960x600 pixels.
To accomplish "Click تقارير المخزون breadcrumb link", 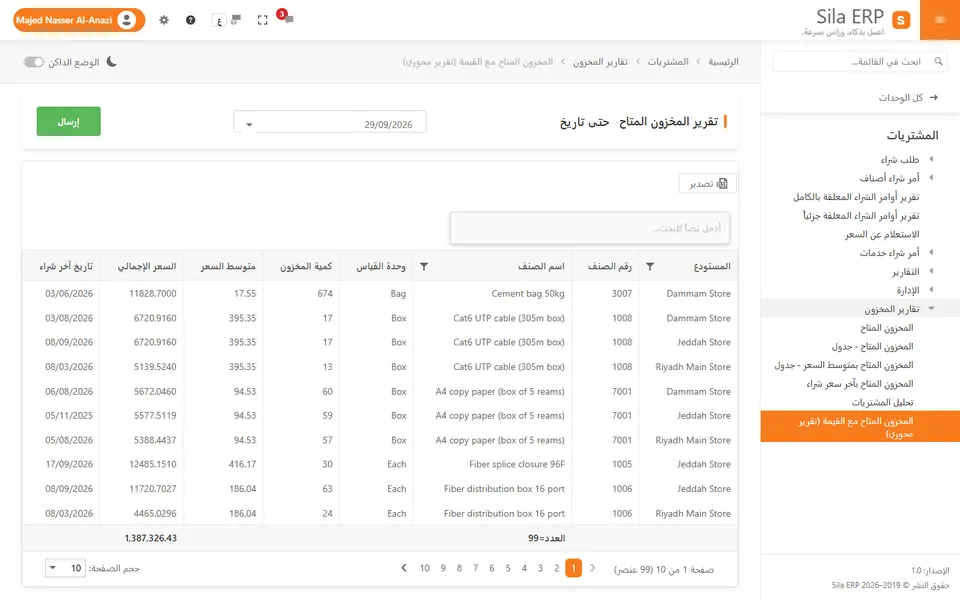I will 600,62.
